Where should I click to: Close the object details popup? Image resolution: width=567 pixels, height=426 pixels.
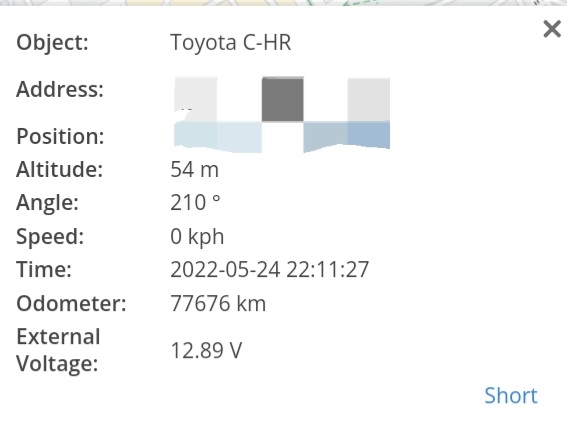(552, 29)
